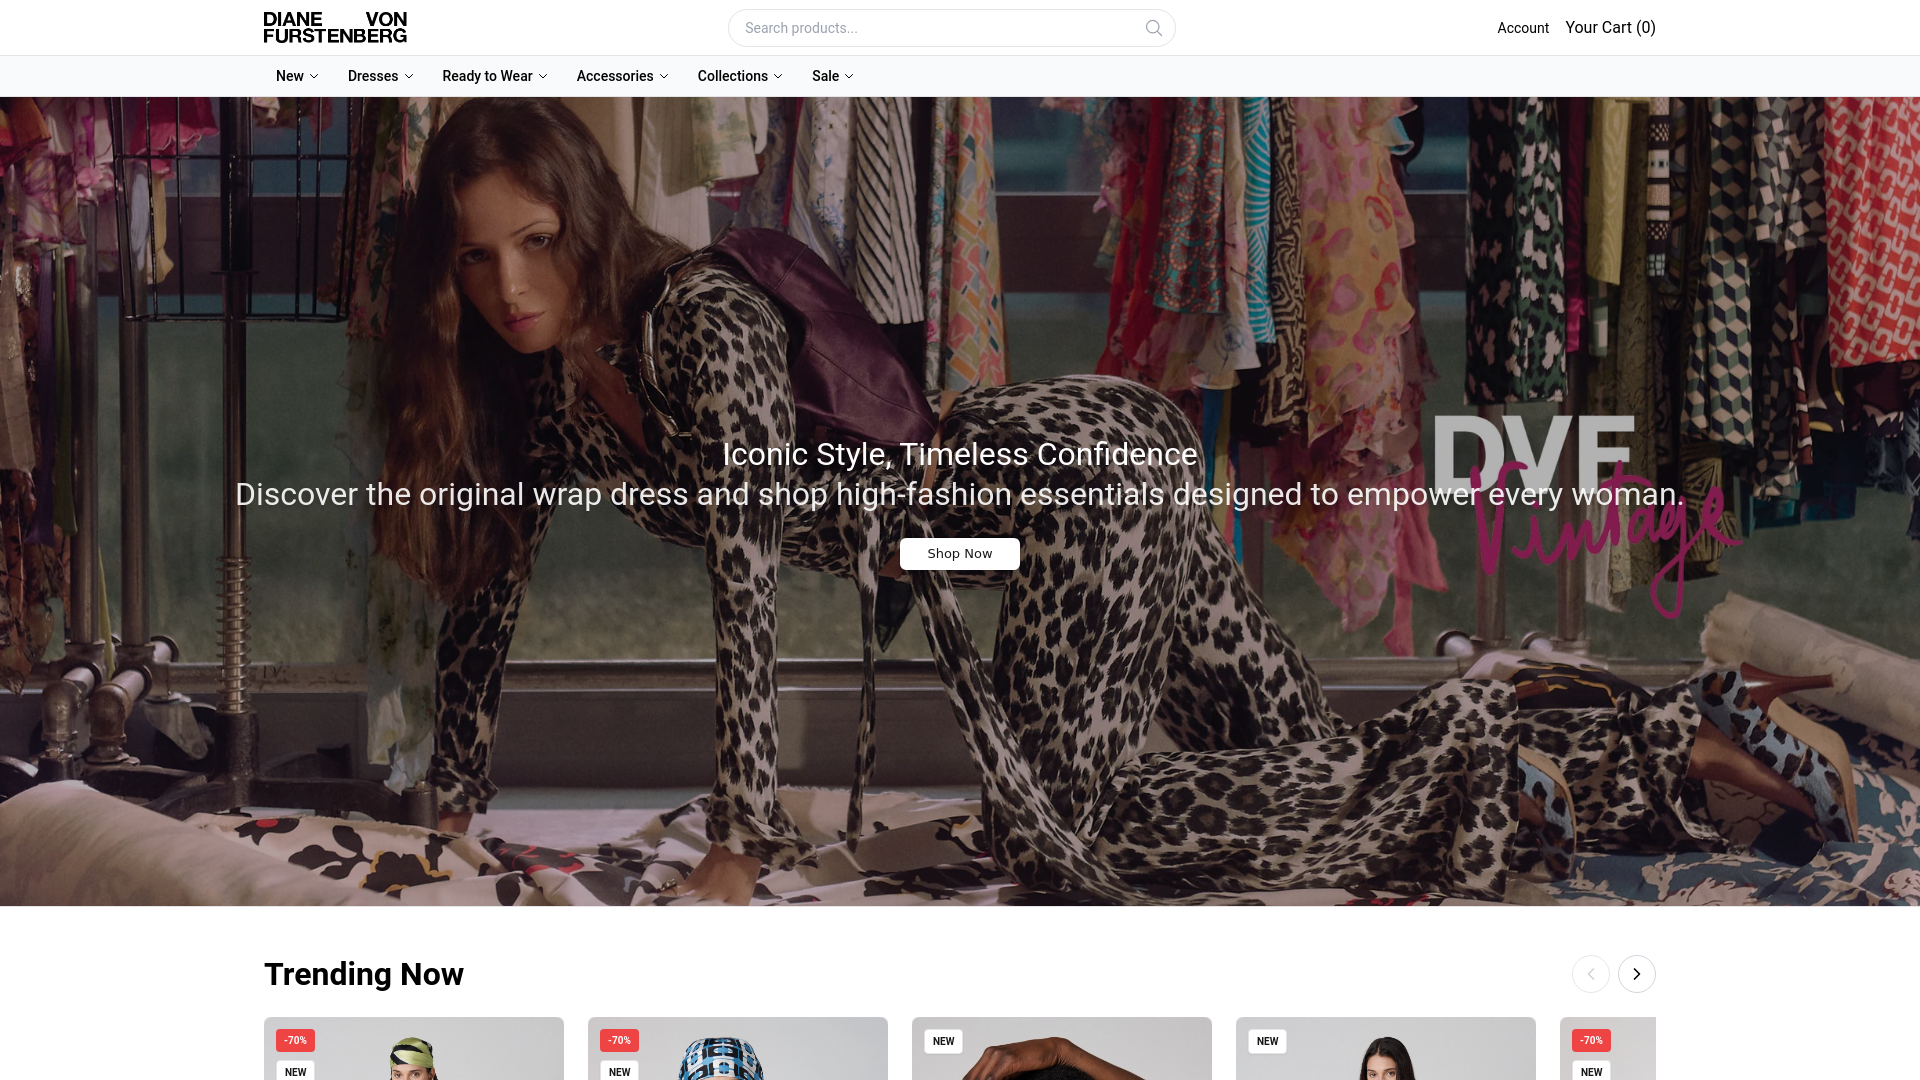Click the Shop Now button
This screenshot has width=1920, height=1080.
pos(960,554)
